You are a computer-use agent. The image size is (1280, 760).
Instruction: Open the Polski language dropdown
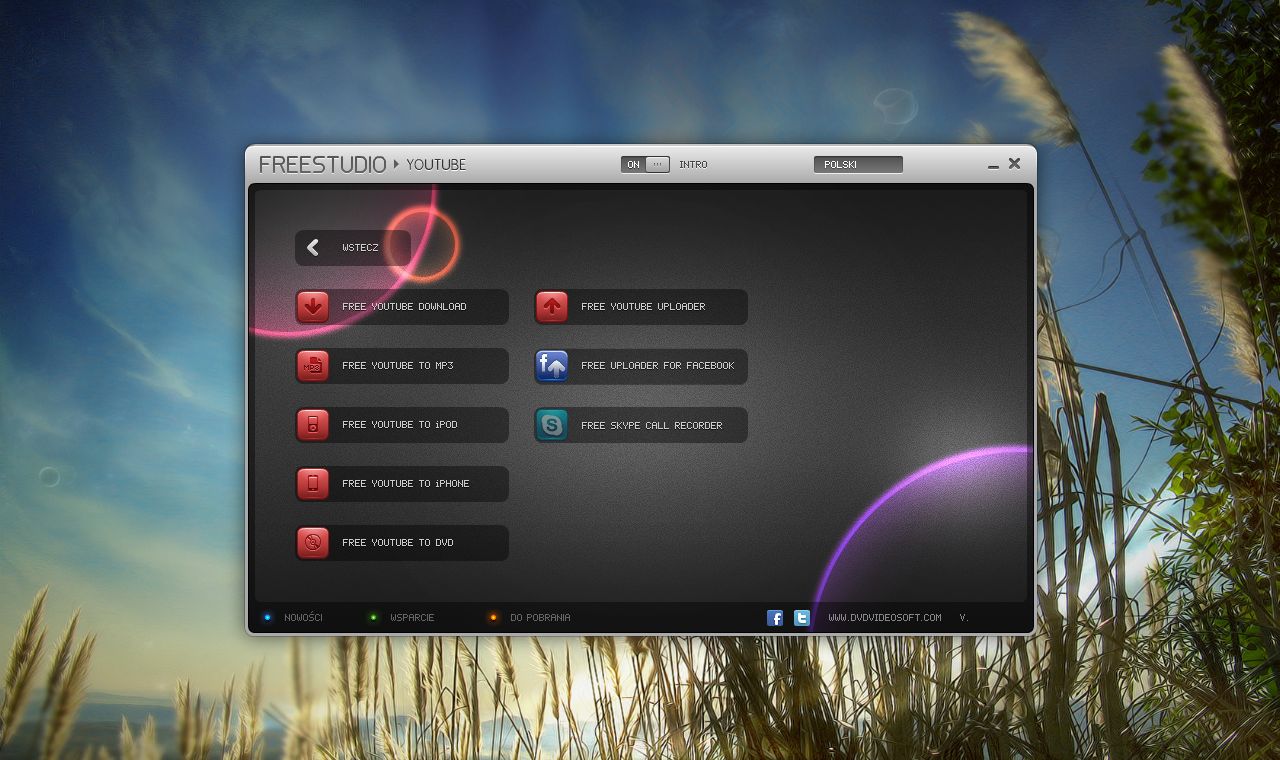[x=858, y=165]
